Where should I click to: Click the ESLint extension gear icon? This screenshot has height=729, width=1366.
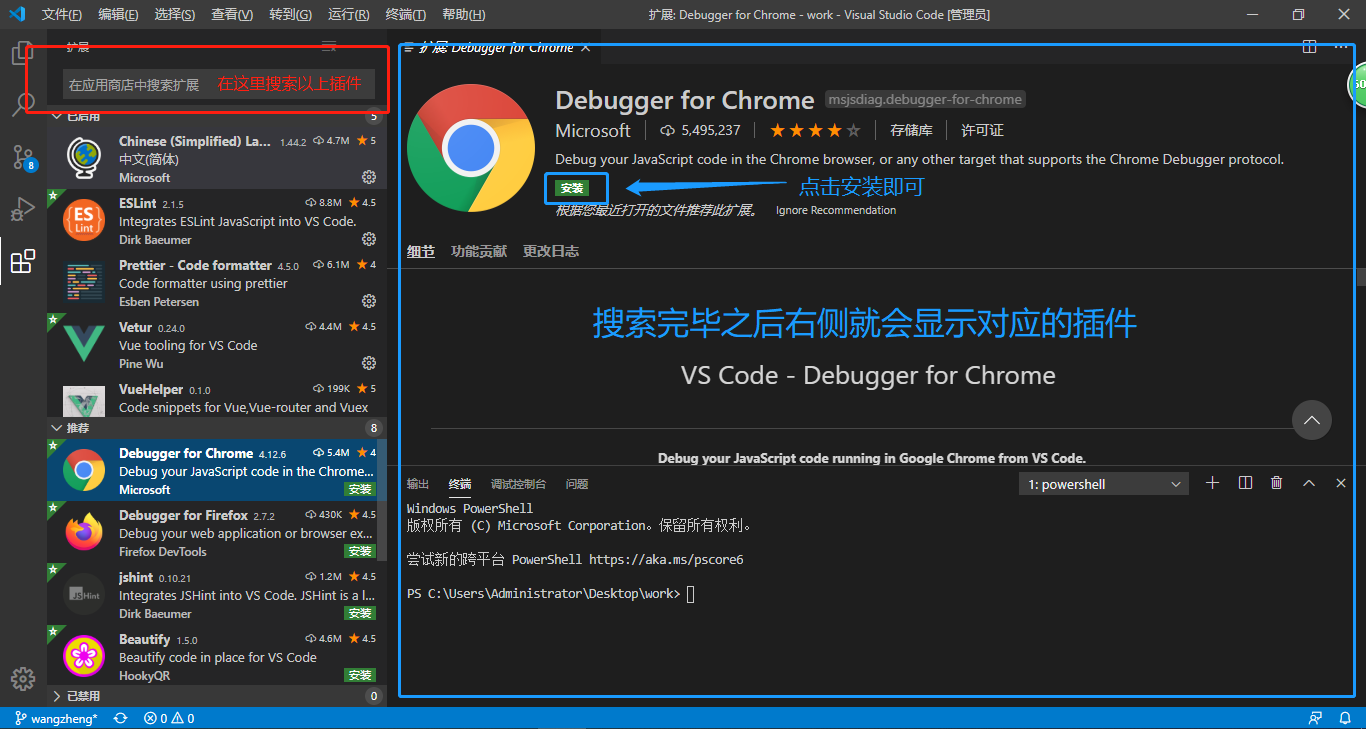[368, 239]
